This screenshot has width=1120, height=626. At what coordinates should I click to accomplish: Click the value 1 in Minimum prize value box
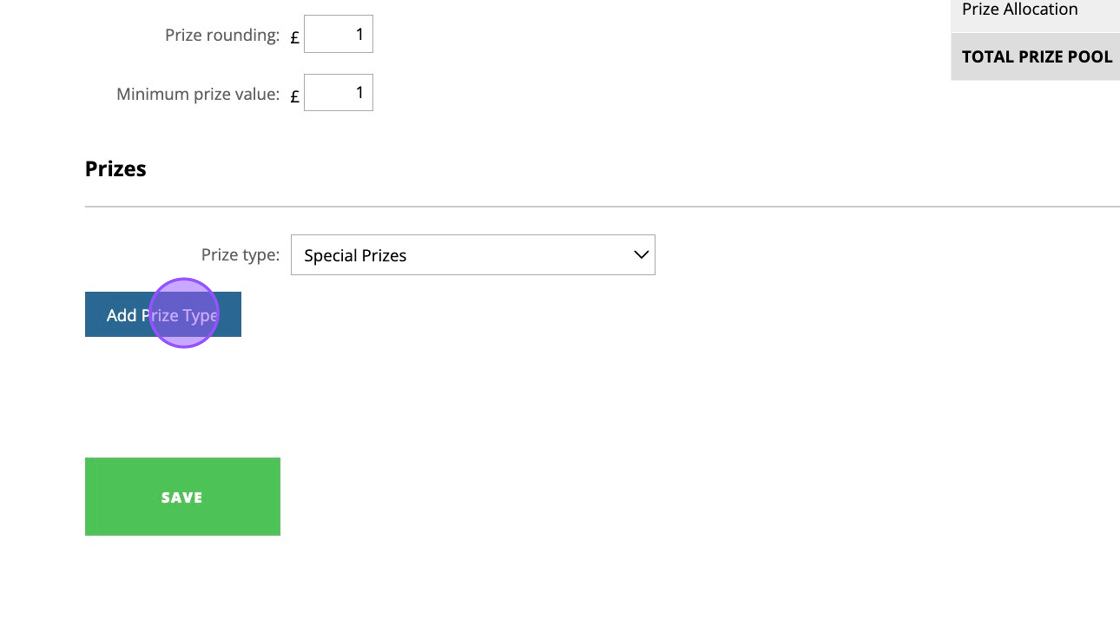(359, 93)
